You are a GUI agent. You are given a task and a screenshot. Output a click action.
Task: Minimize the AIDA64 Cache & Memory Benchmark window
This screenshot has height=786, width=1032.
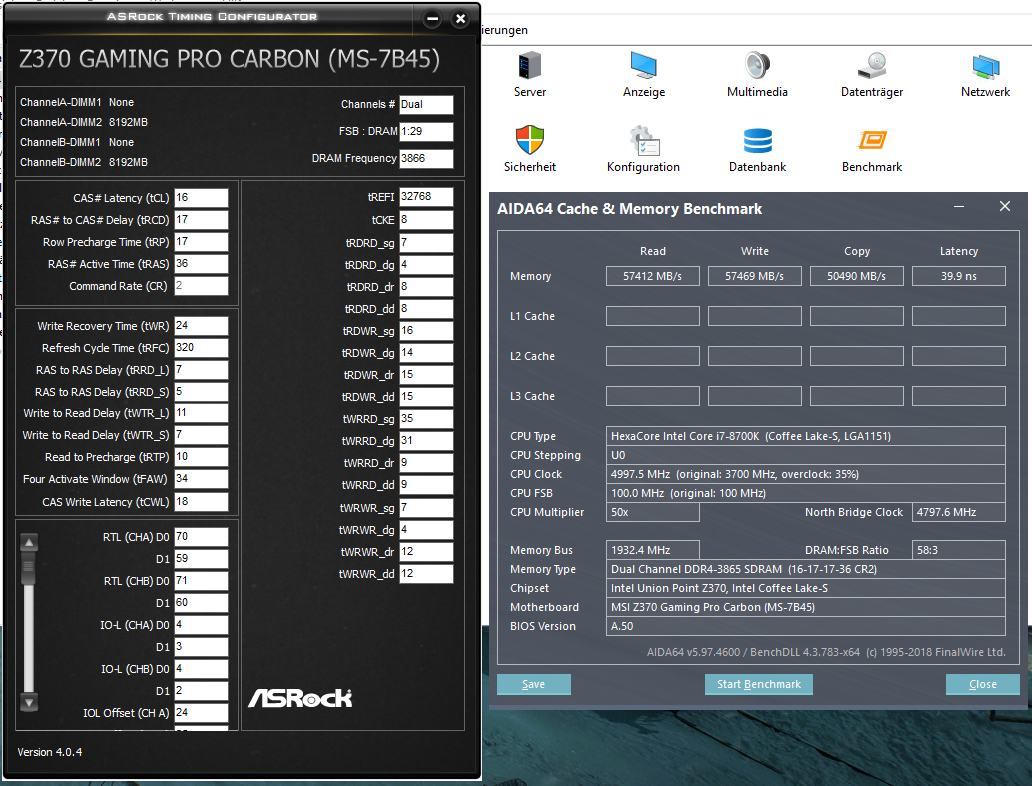959,207
